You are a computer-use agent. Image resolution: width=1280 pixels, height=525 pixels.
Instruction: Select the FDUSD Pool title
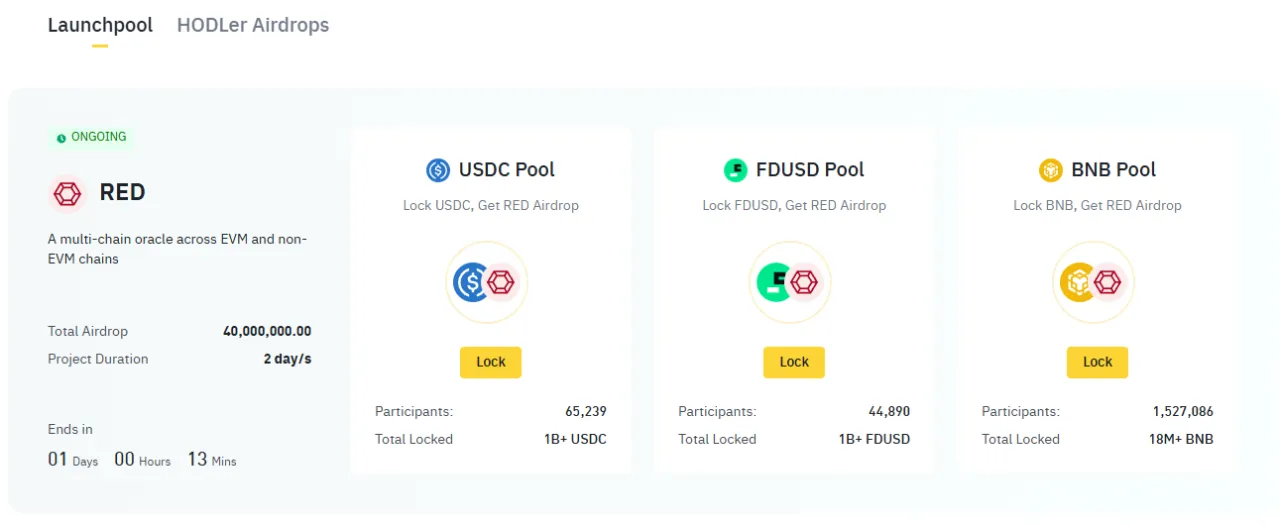tap(810, 170)
